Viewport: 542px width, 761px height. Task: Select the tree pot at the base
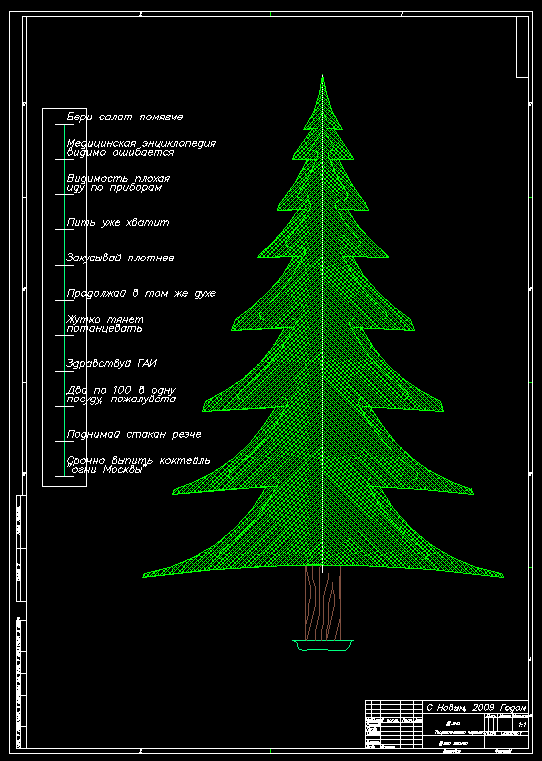323,645
